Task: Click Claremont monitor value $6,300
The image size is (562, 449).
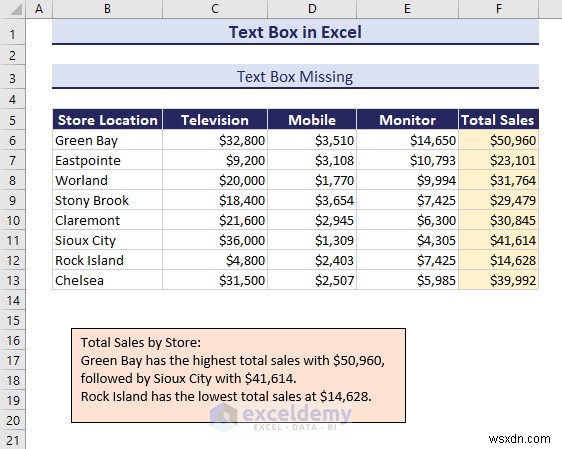Action: 408,220
